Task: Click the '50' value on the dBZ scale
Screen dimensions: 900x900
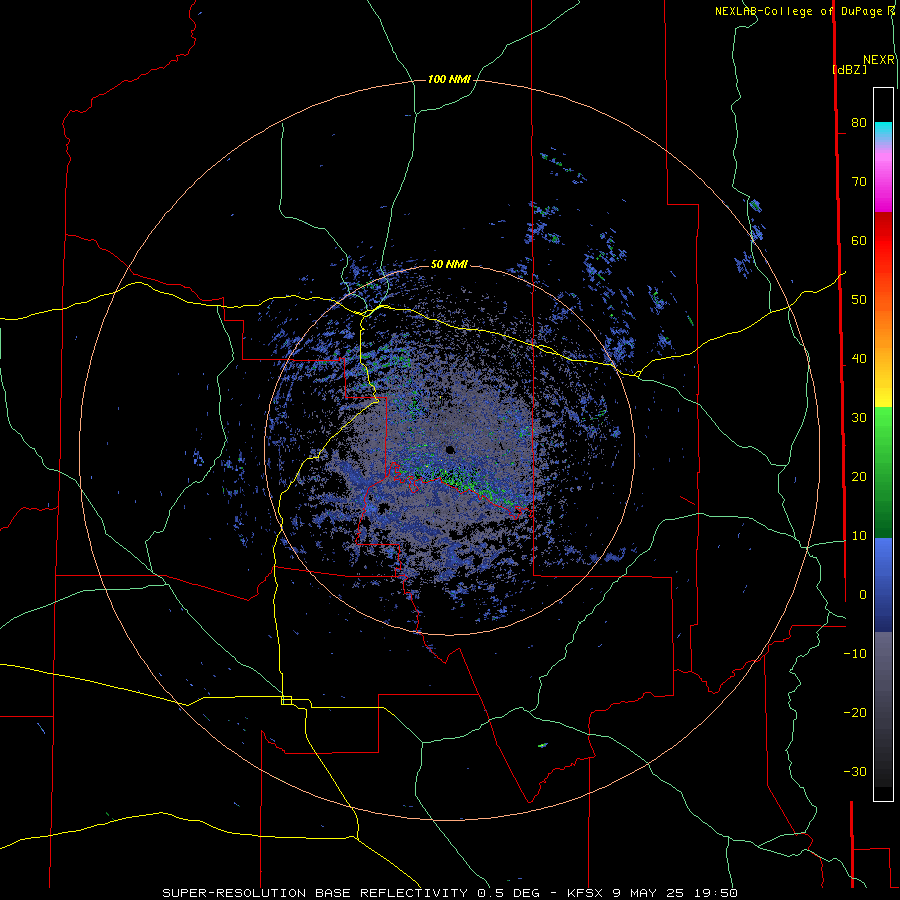Action: pyautogui.click(x=859, y=300)
